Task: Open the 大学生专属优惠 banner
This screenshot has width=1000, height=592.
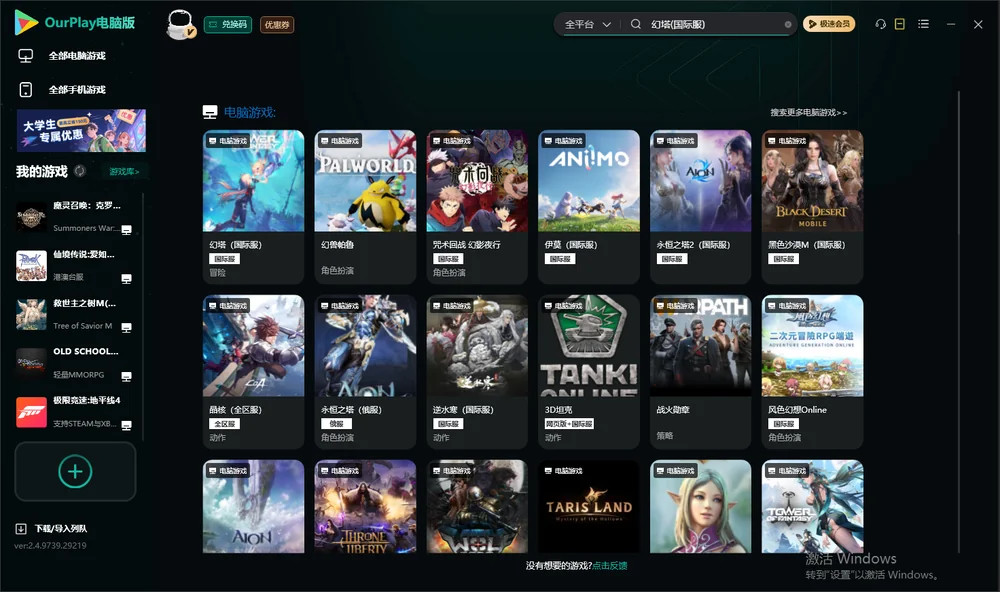Action: 81,130
